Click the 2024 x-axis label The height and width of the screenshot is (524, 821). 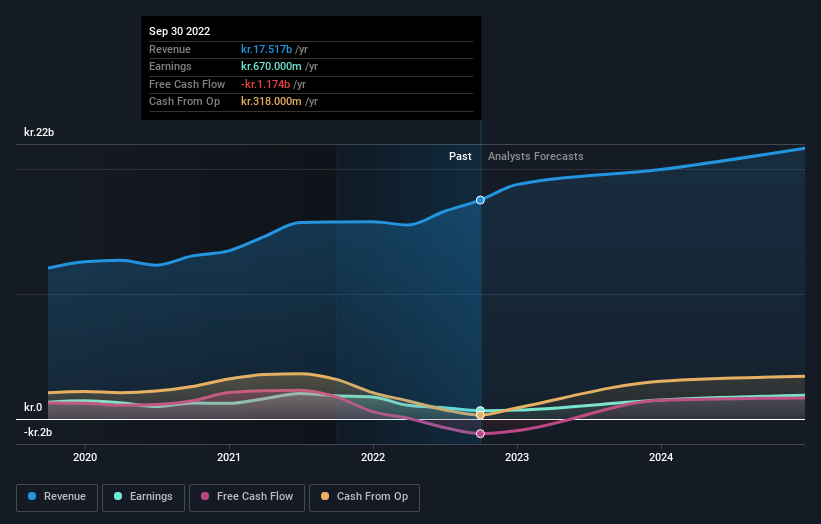661,457
